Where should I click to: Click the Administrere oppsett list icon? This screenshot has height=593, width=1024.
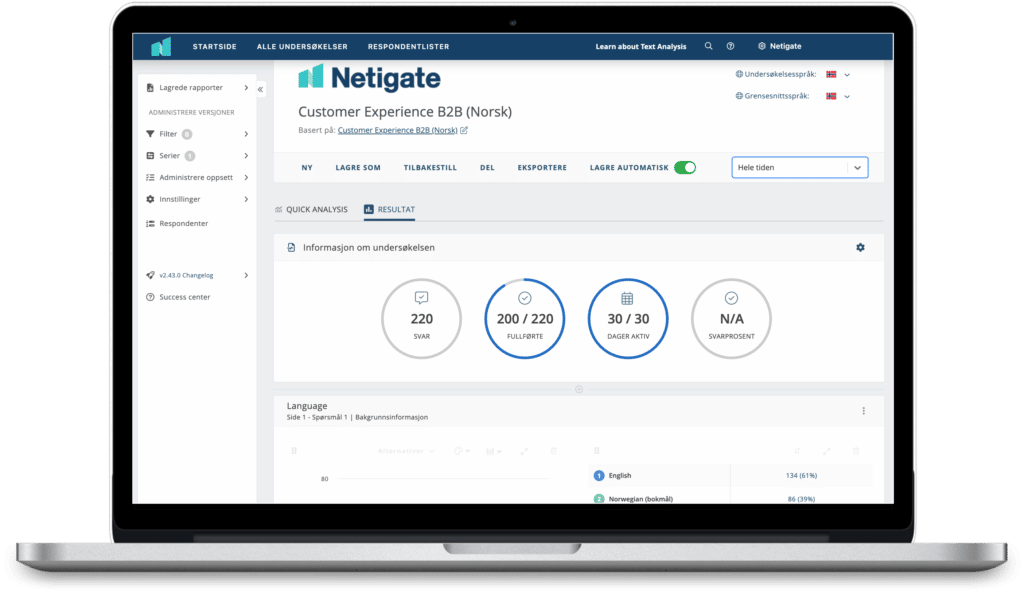click(x=150, y=177)
